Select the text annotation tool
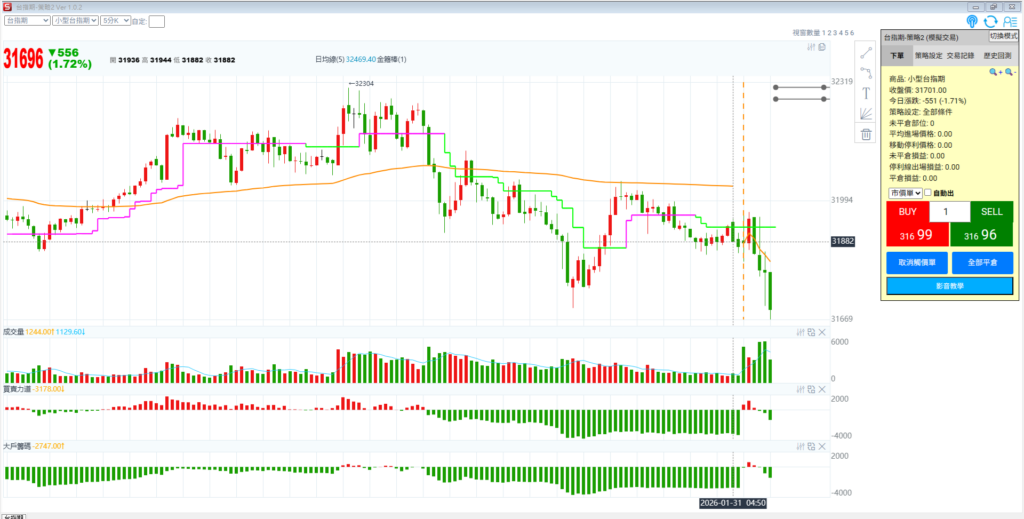This screenshot has height=519, width=1024. click(x=866, y=94)
